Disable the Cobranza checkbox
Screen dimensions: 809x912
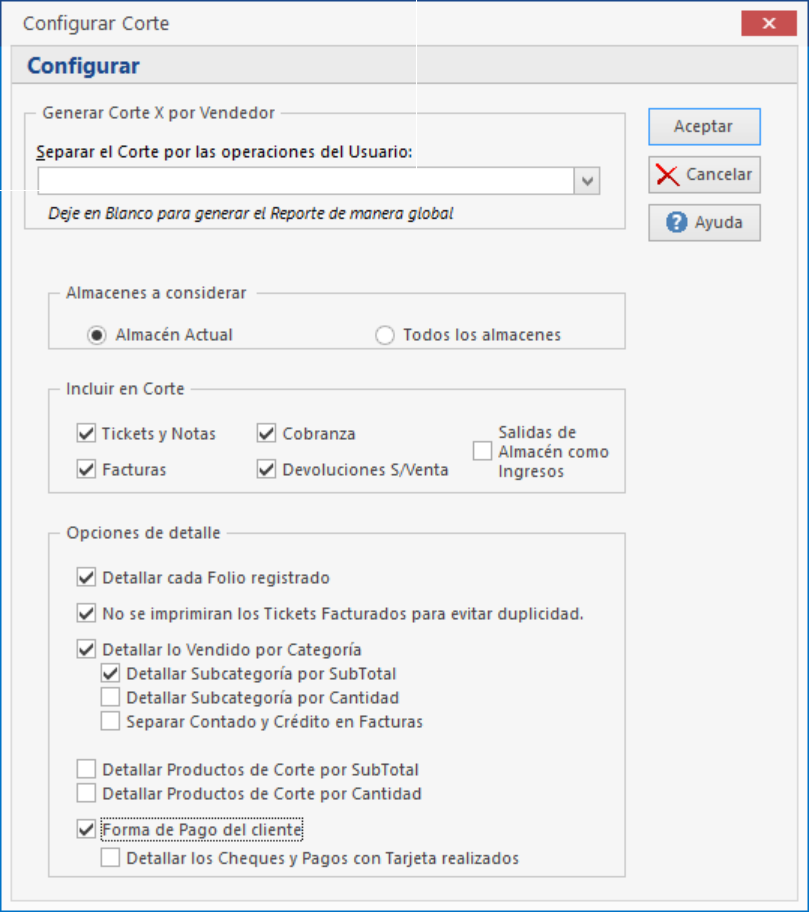pyautogui.click(x=266, y=434)
